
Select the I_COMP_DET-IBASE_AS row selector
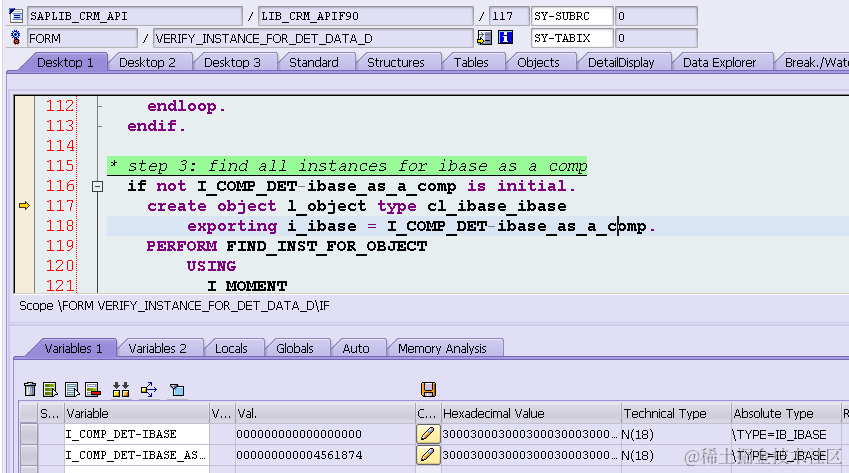click(29, 455)
